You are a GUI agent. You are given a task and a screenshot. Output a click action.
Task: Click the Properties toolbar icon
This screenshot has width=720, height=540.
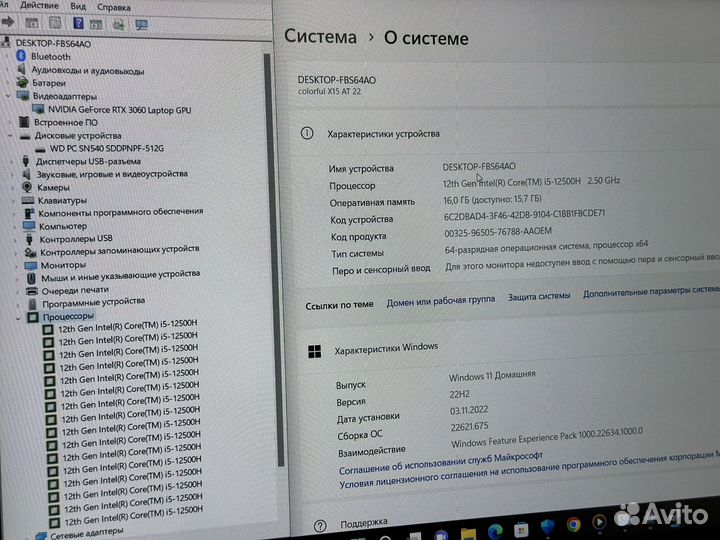point(55,22)
